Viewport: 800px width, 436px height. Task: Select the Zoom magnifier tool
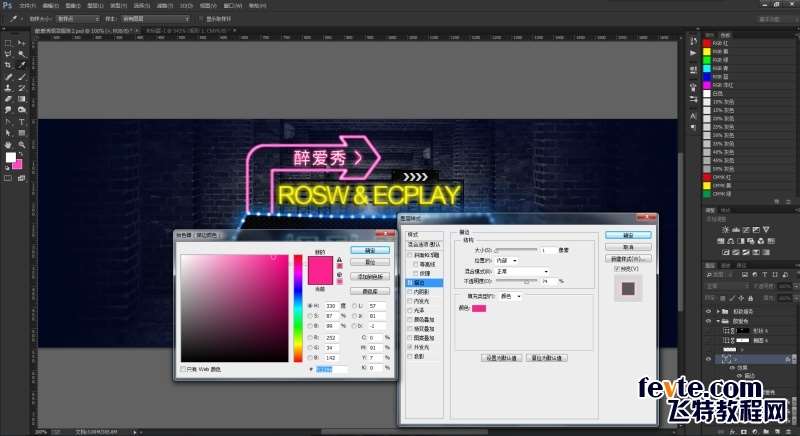point(21,145)
